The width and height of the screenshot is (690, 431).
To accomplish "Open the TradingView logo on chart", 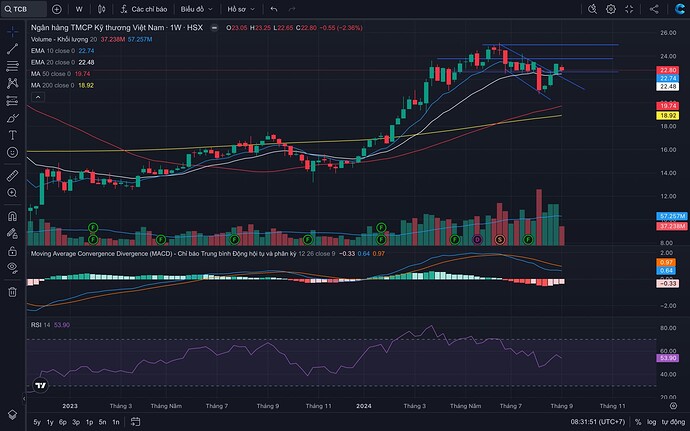I will pyautogui.click(x=40, y=386).
